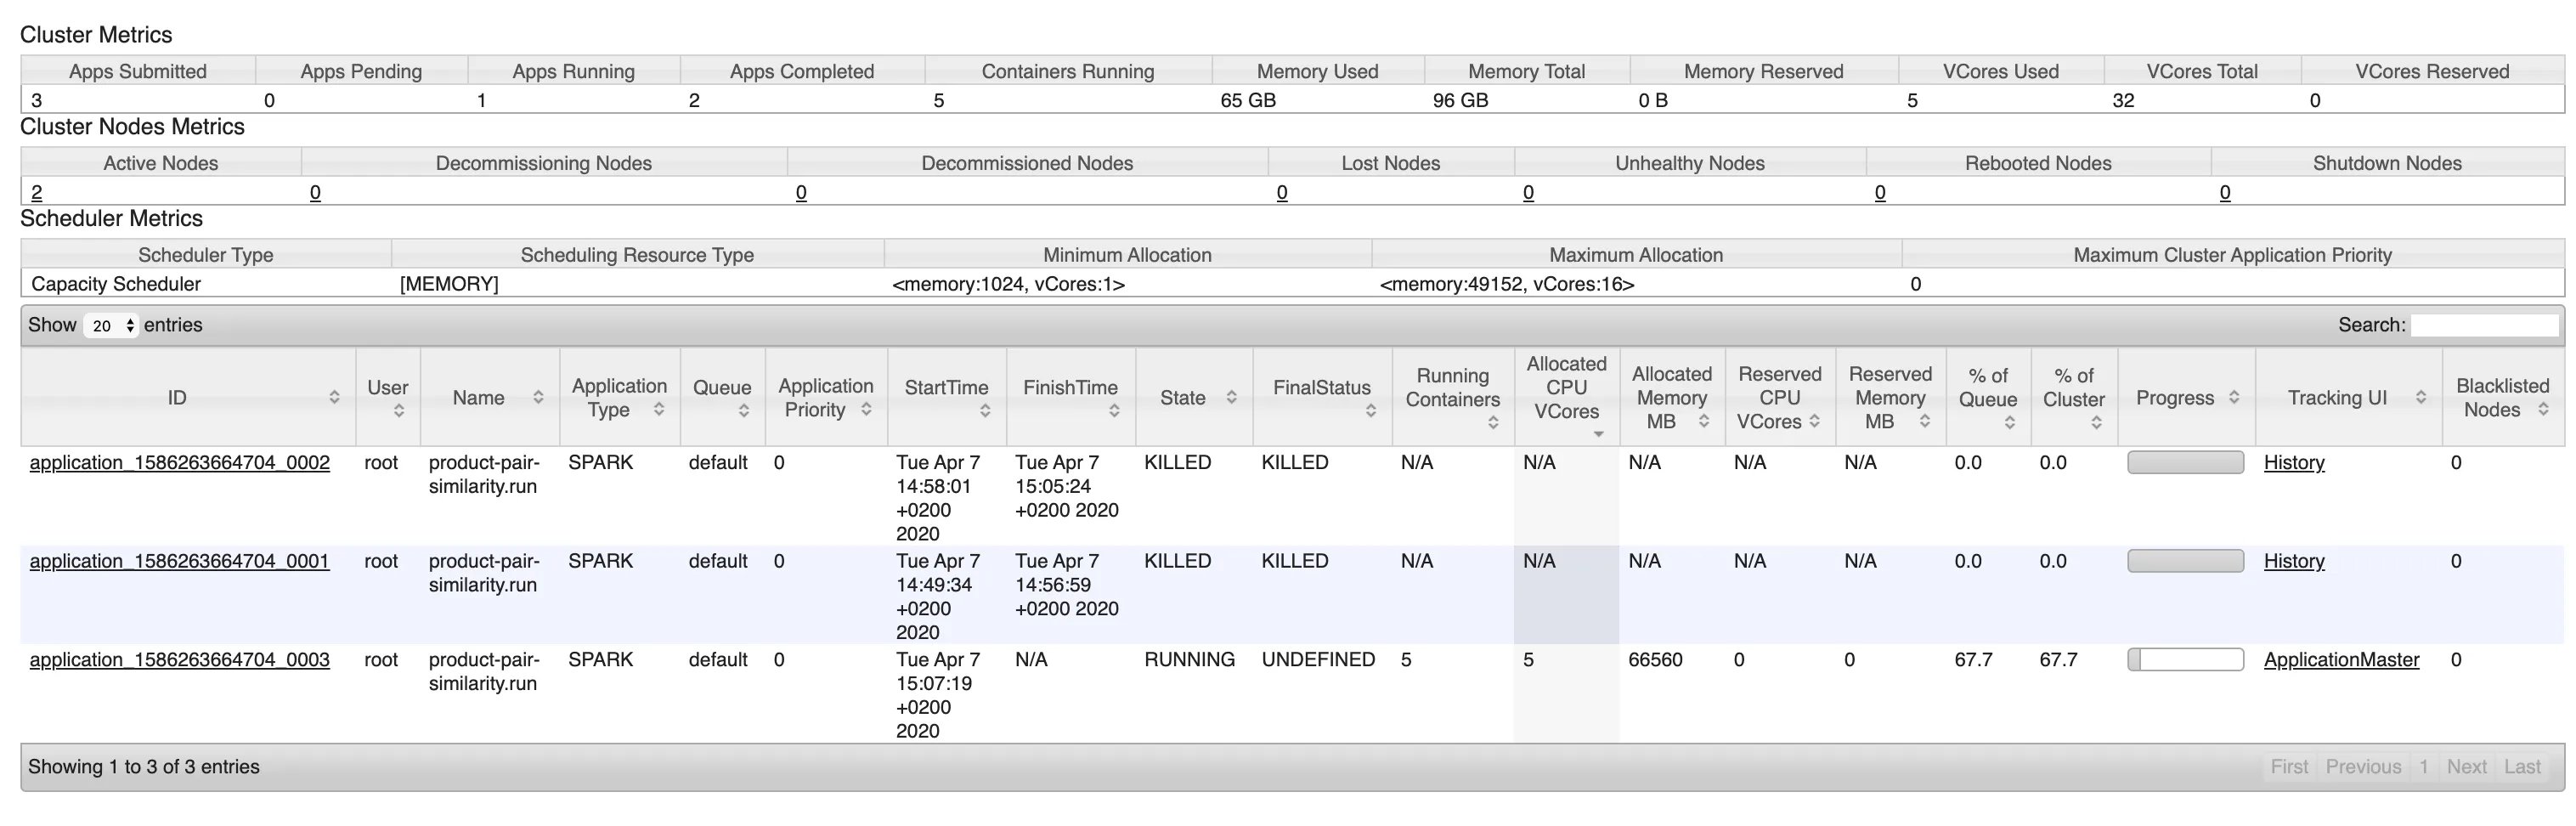Open the Show entries count dropdown
Viewport: 2576px width, 826px height.
click(x=110, y=325)
